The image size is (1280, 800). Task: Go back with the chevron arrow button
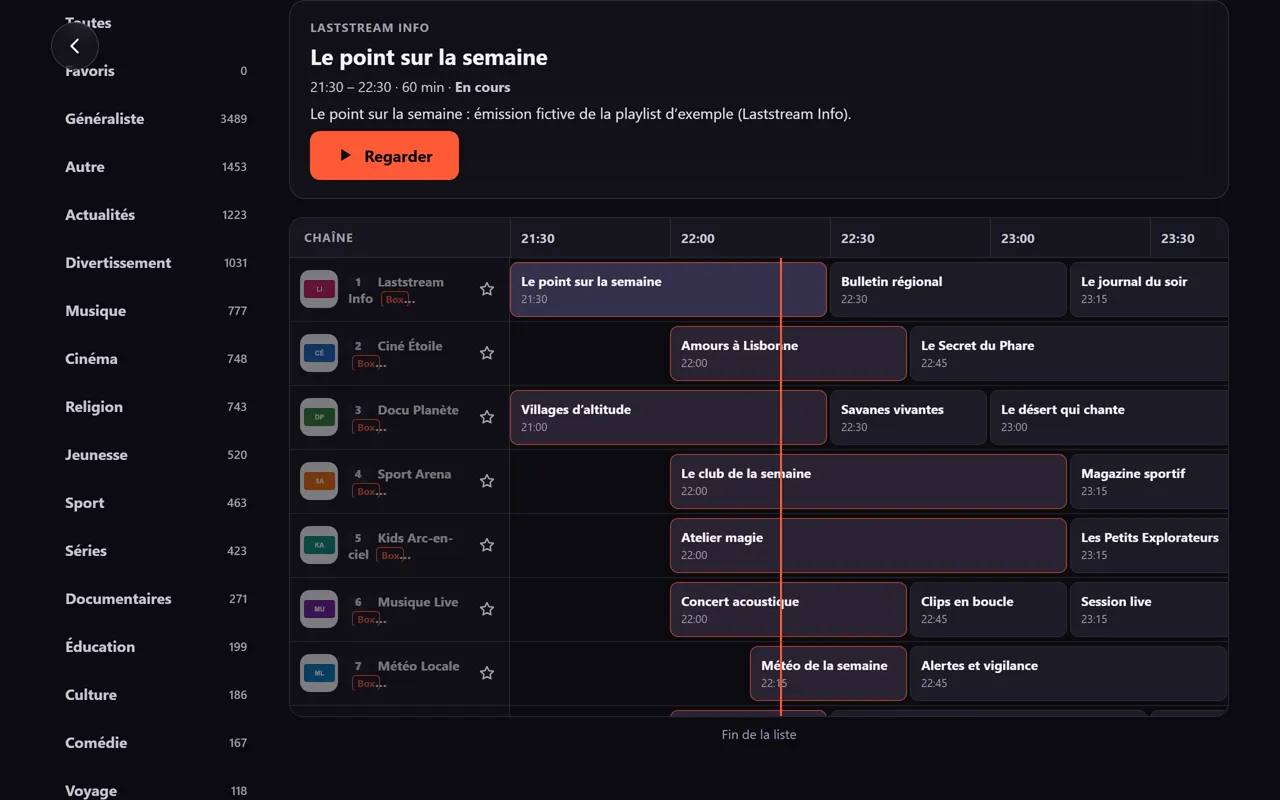[75, 46]
